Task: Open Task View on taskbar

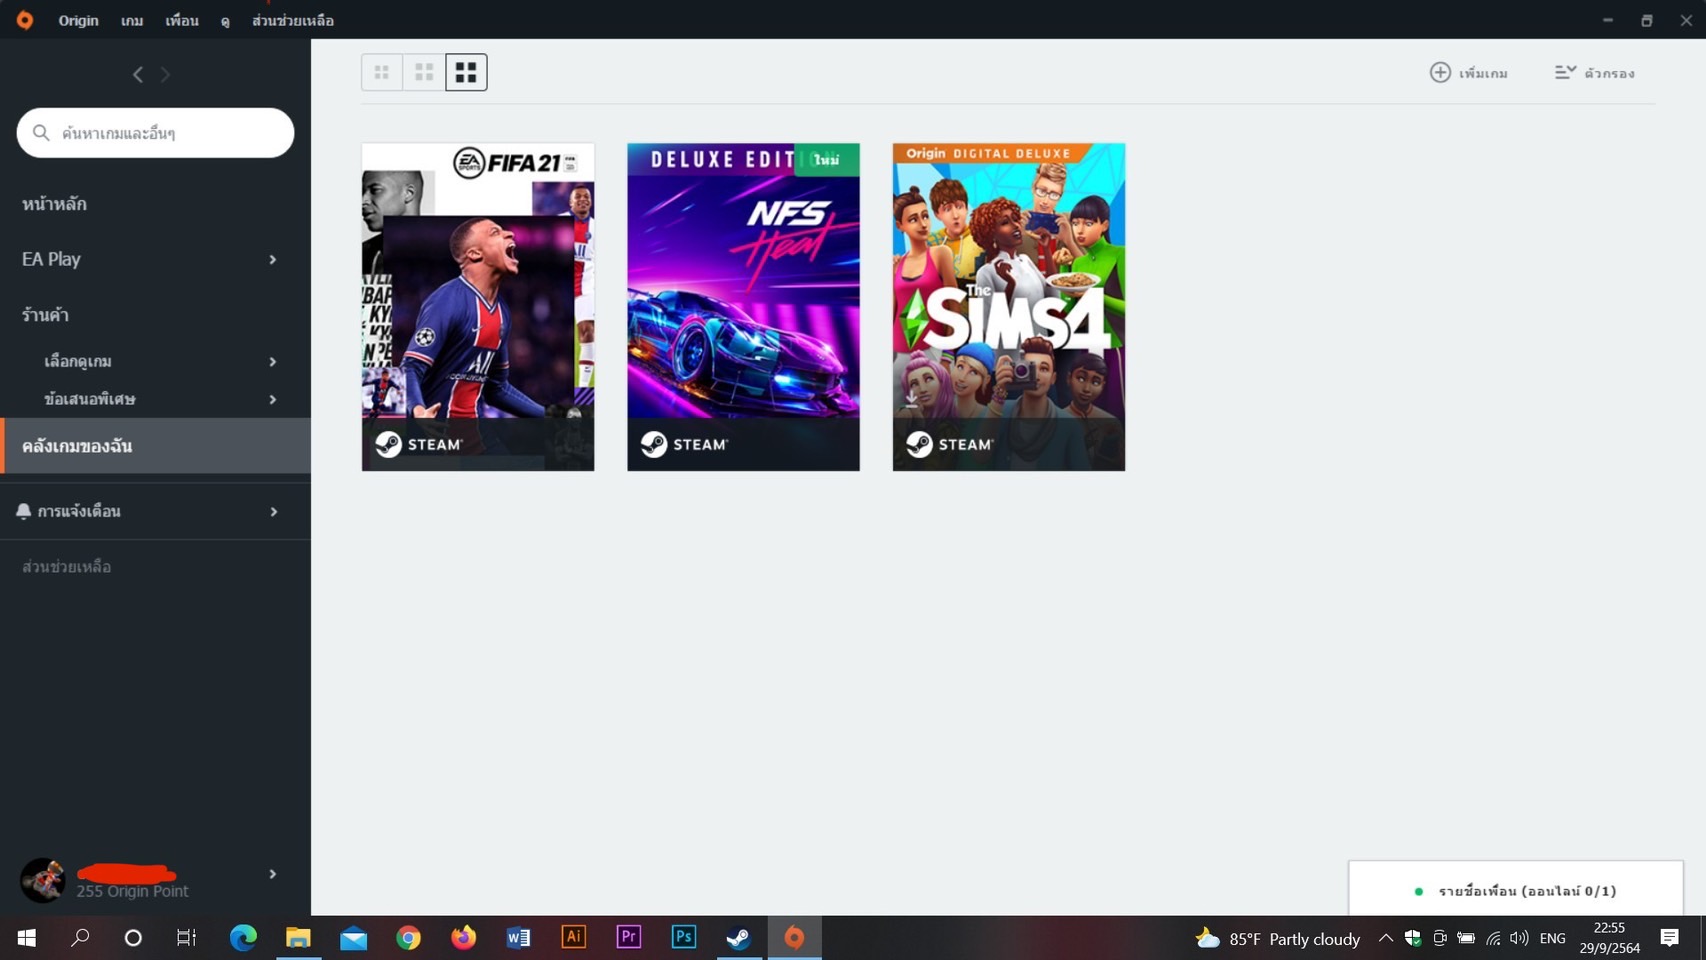Action: click(186, 938)
